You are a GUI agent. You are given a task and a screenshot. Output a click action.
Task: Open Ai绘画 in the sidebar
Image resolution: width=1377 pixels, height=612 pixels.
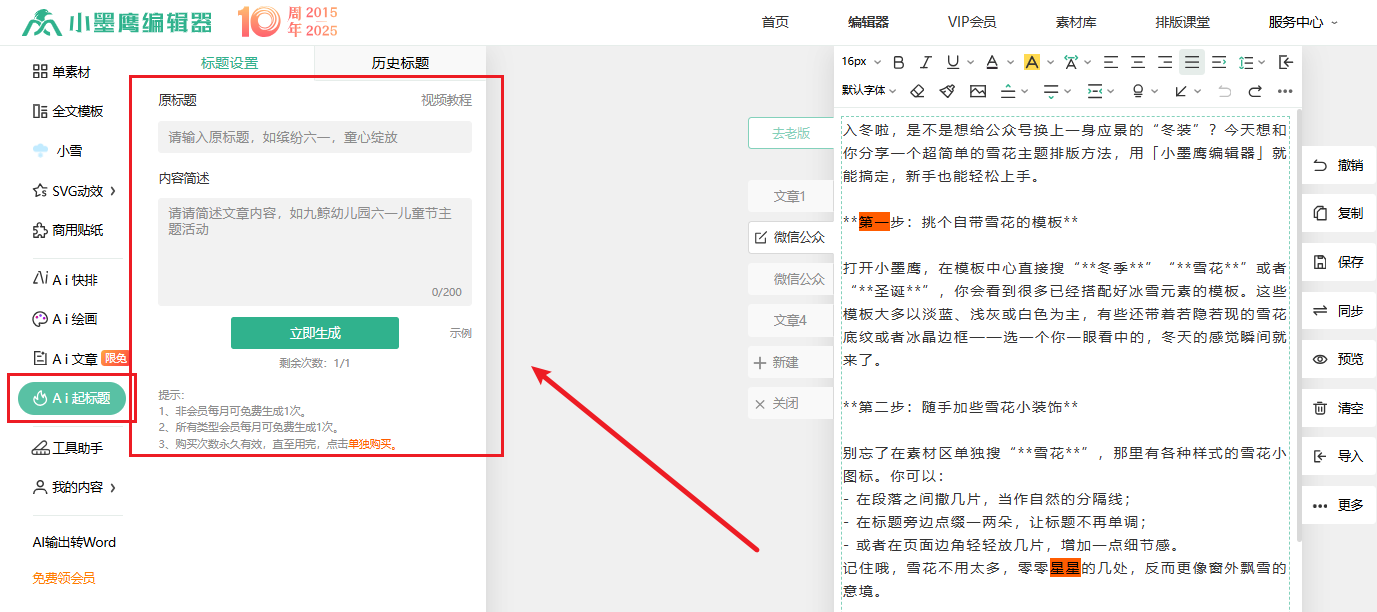pos(65,319)
